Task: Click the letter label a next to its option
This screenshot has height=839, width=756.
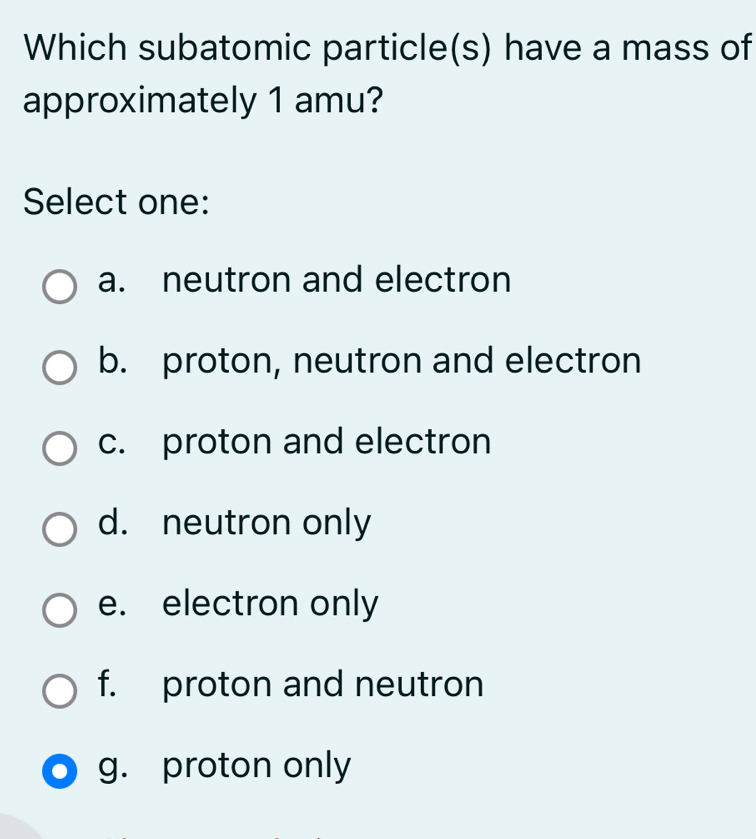Action: click(110, 280)
